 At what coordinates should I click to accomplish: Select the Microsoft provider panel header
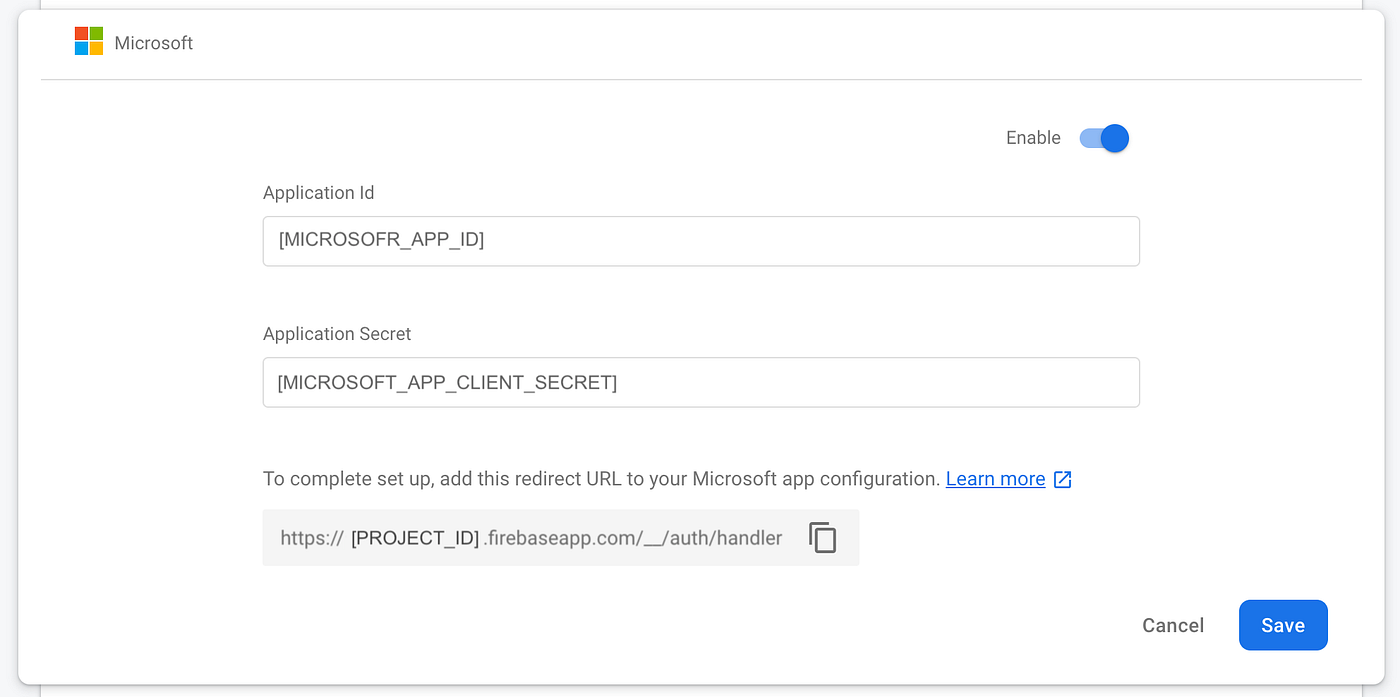[700, 42]
